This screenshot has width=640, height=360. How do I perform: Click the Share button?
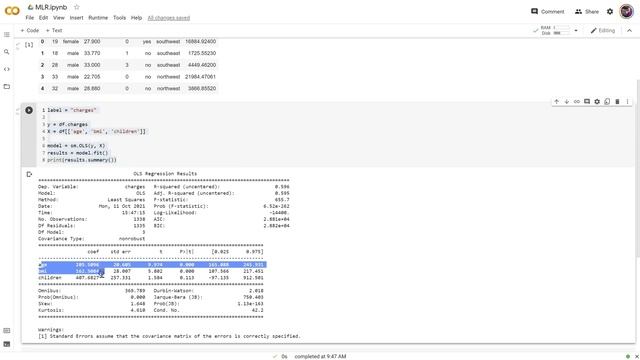click(587, 11)
